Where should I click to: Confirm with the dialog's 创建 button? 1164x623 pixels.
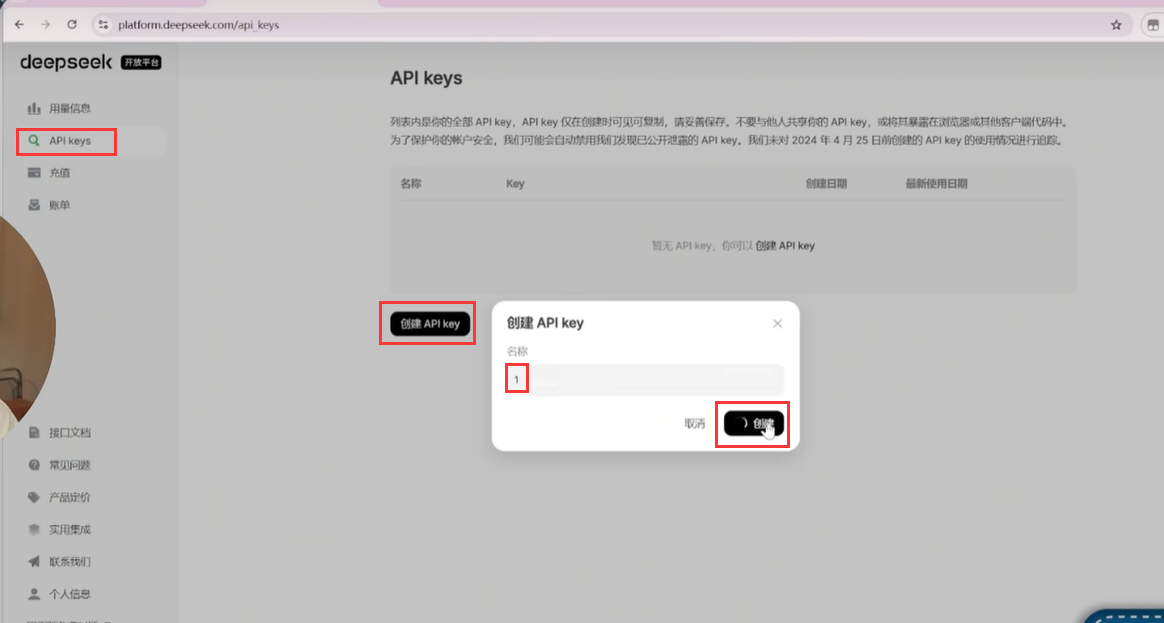[x=753, y=423]
